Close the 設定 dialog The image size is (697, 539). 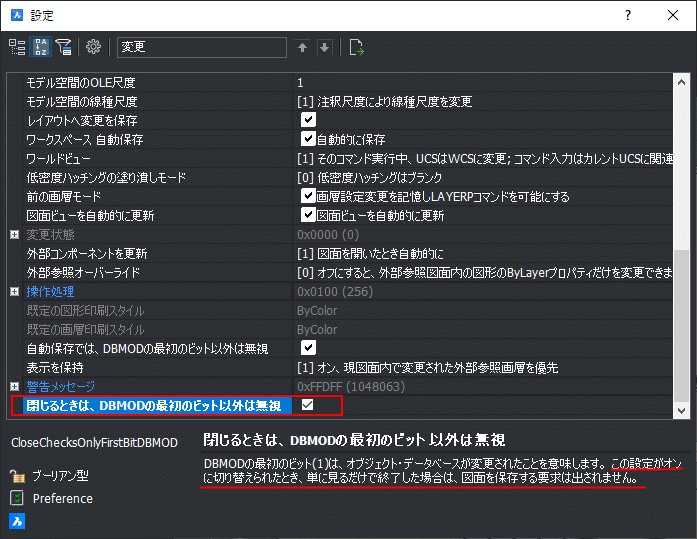pyautogui.click(x=673, y=15)
